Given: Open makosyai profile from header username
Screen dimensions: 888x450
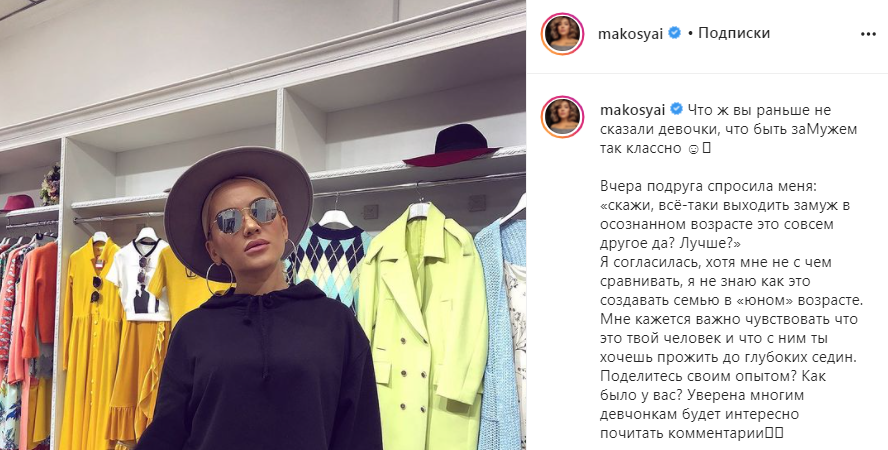Looking at the screenshot, I should [x=631, y=33].
